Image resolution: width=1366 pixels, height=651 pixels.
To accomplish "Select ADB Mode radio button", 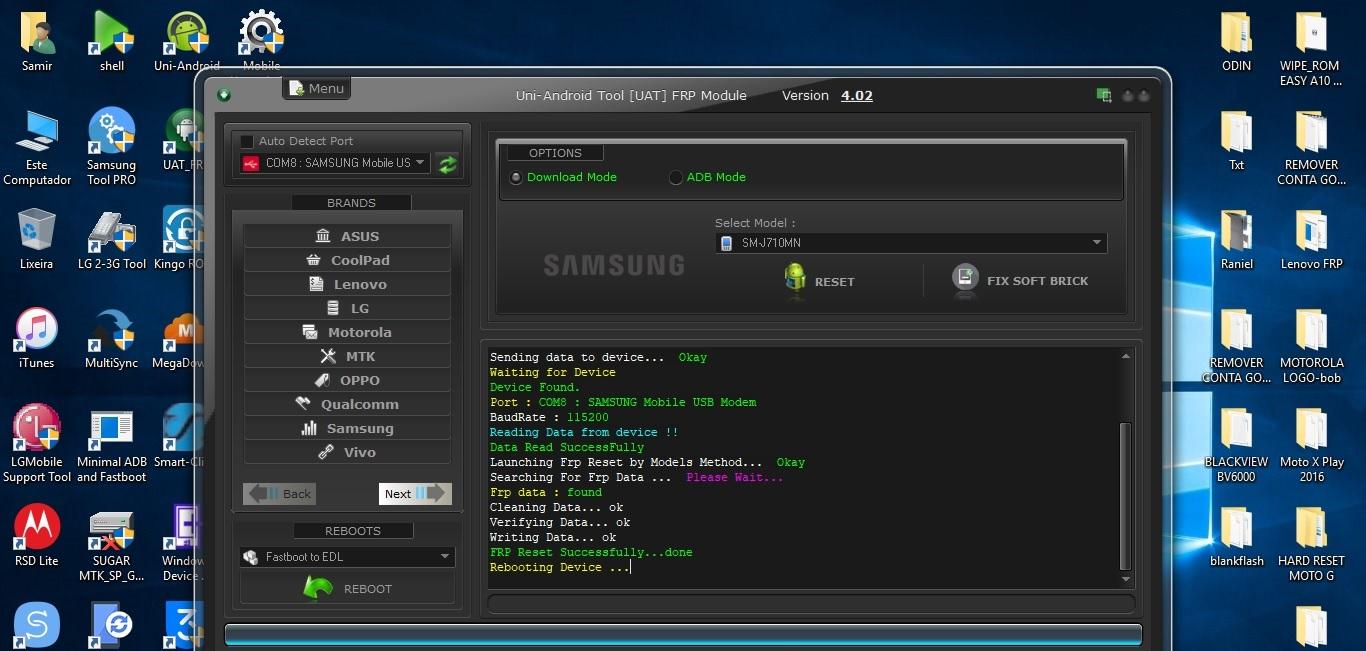I will (676, 178).
